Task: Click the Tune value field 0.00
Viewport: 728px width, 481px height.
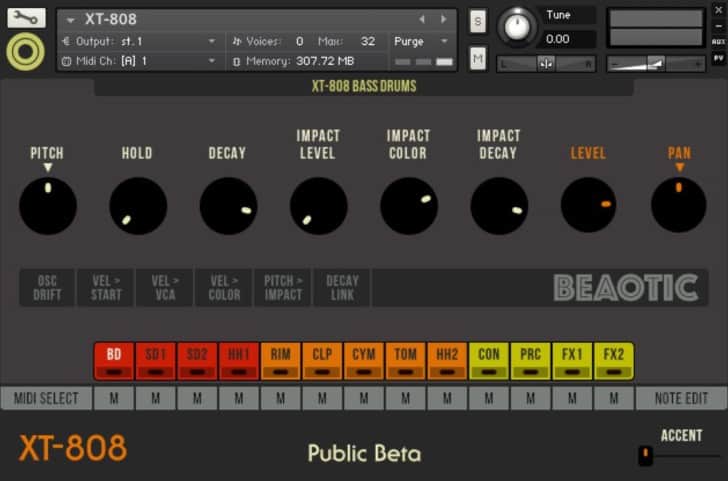Action: (568, 39)
